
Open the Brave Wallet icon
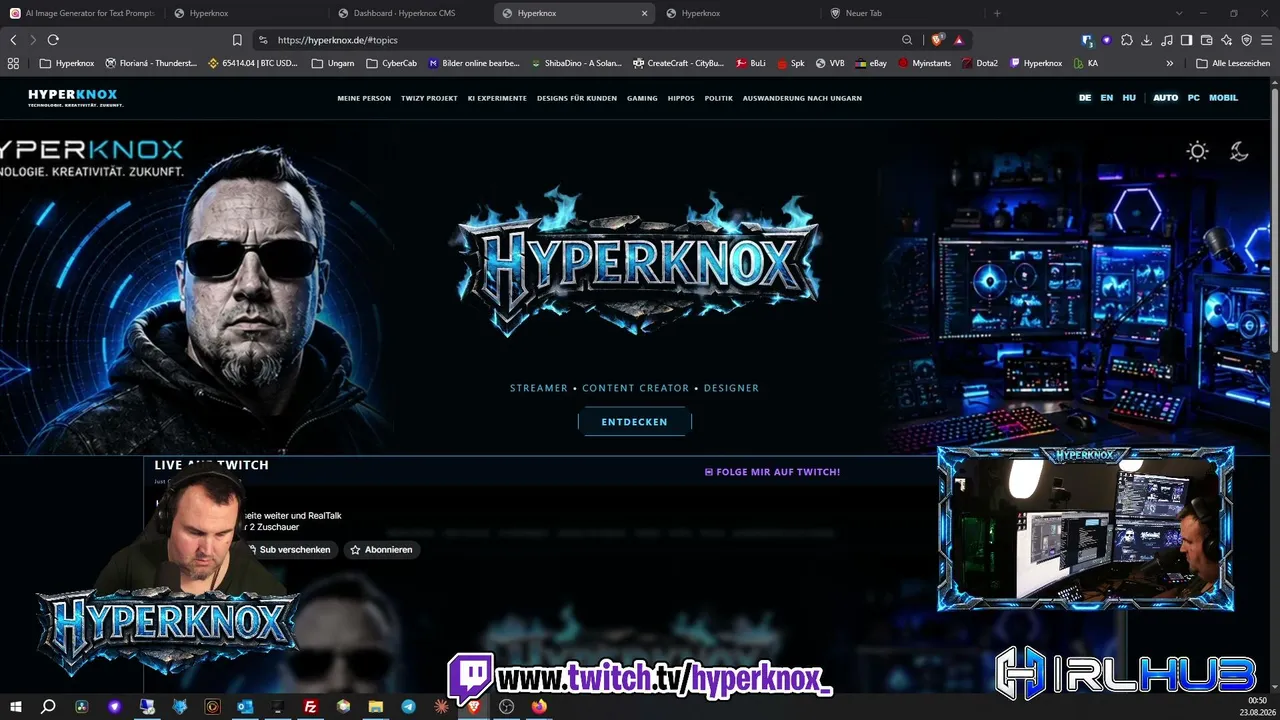click(1206, 40)
